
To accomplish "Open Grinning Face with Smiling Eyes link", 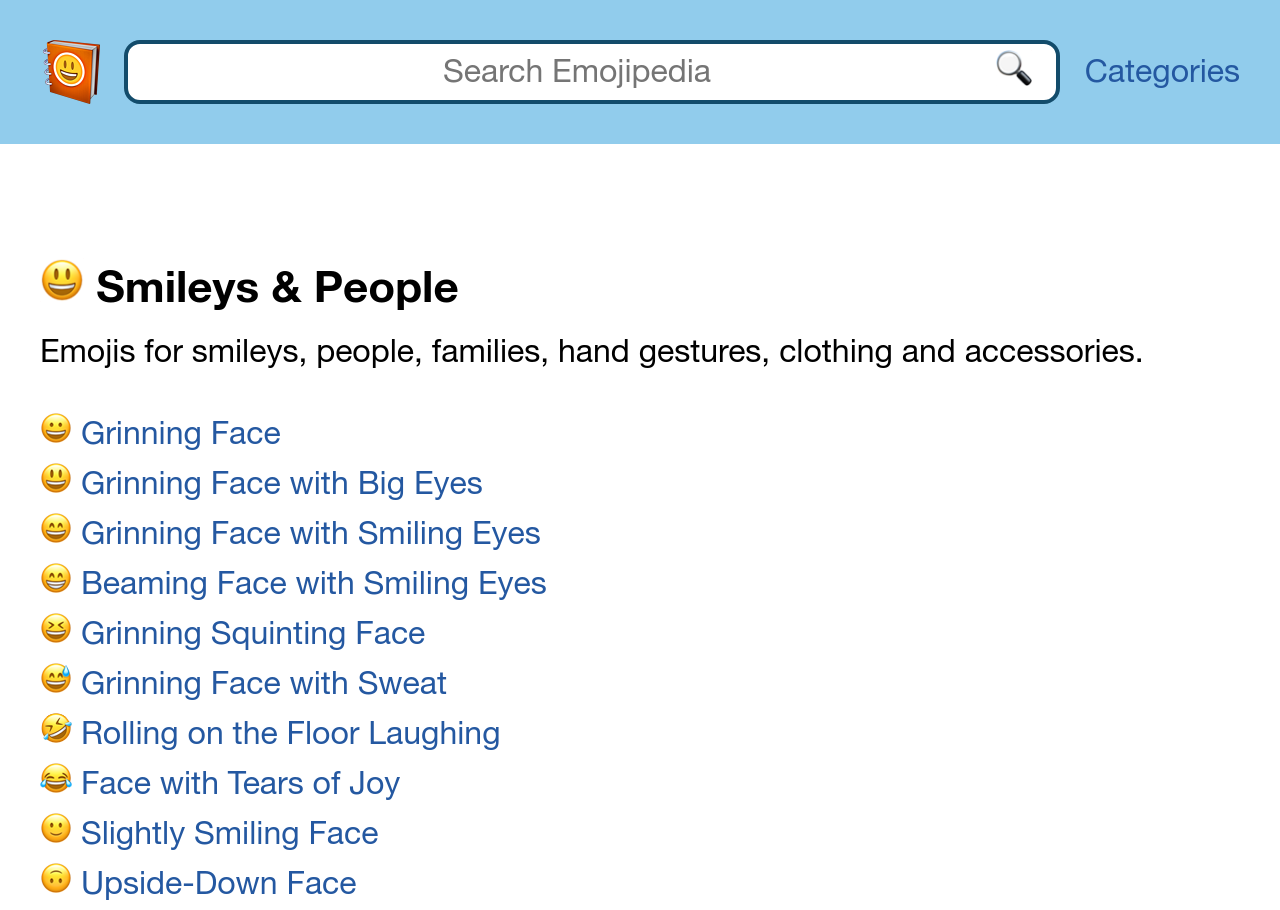I will [311, 533].
